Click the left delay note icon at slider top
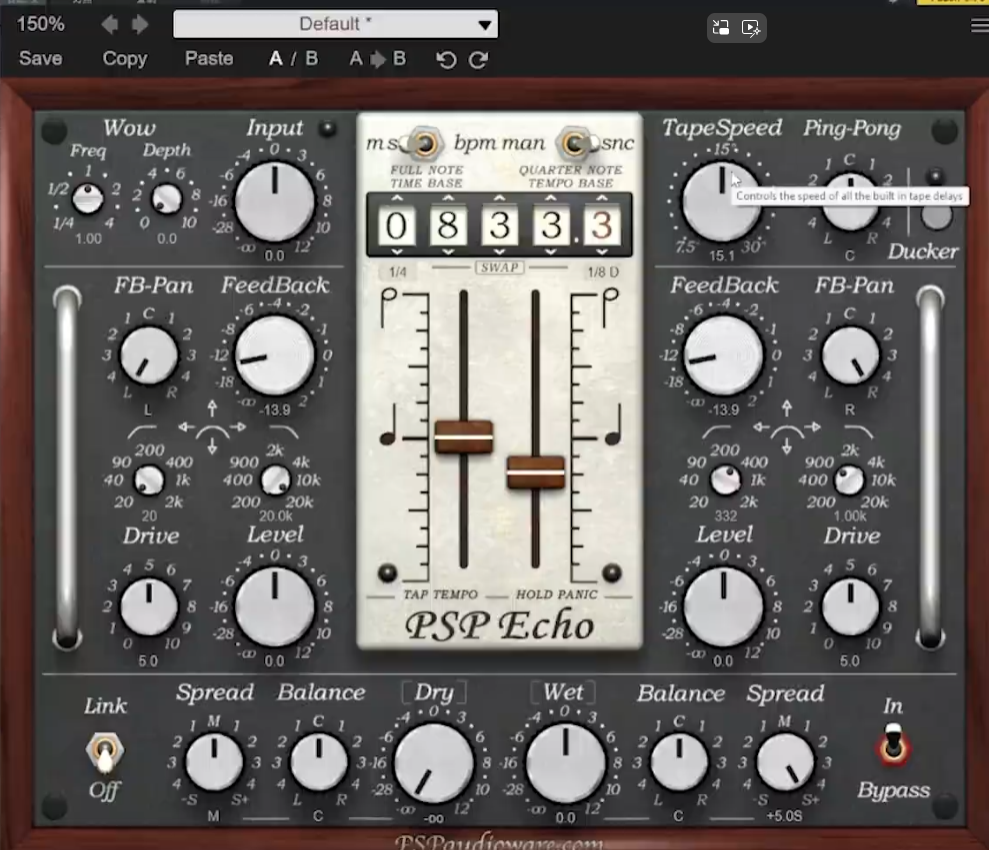 coord(389,307)
